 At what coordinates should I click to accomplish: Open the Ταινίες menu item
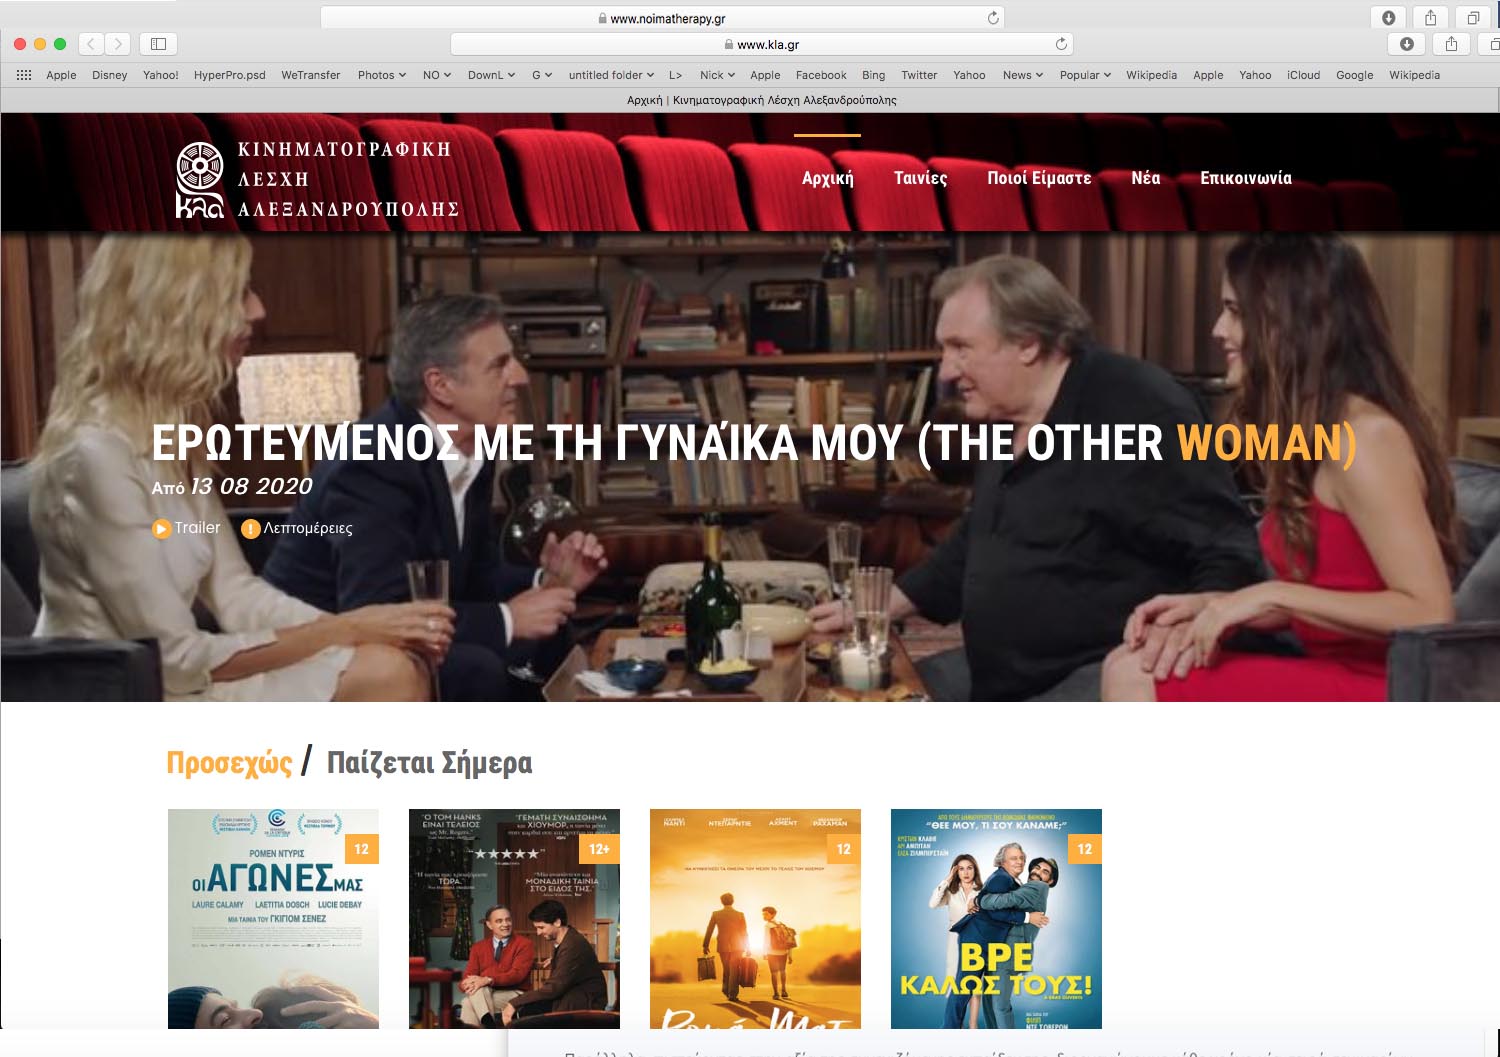[x=920, y=178]
